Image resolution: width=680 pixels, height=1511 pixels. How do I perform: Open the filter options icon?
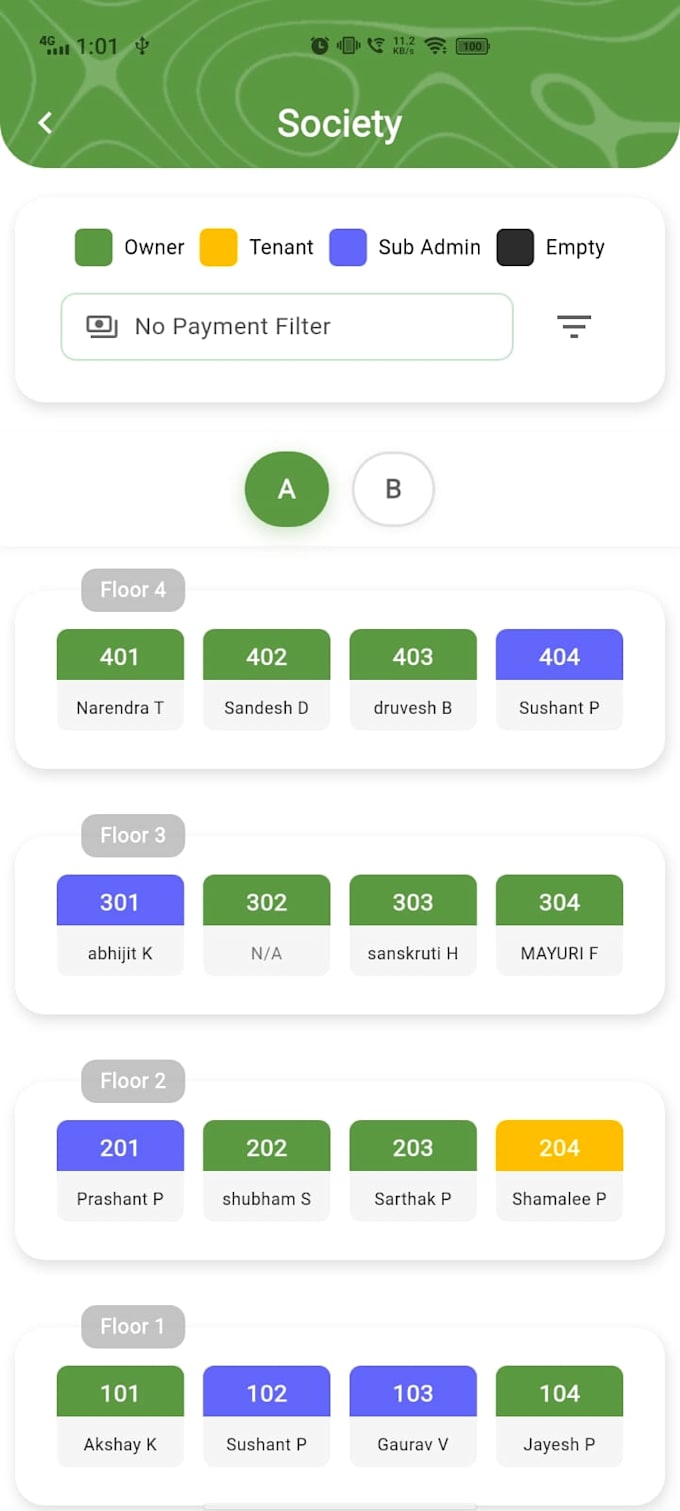(574, 326)
